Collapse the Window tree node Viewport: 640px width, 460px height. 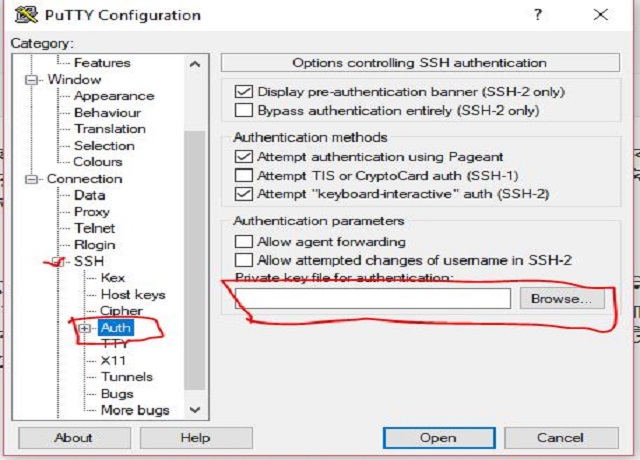point(31,80)
